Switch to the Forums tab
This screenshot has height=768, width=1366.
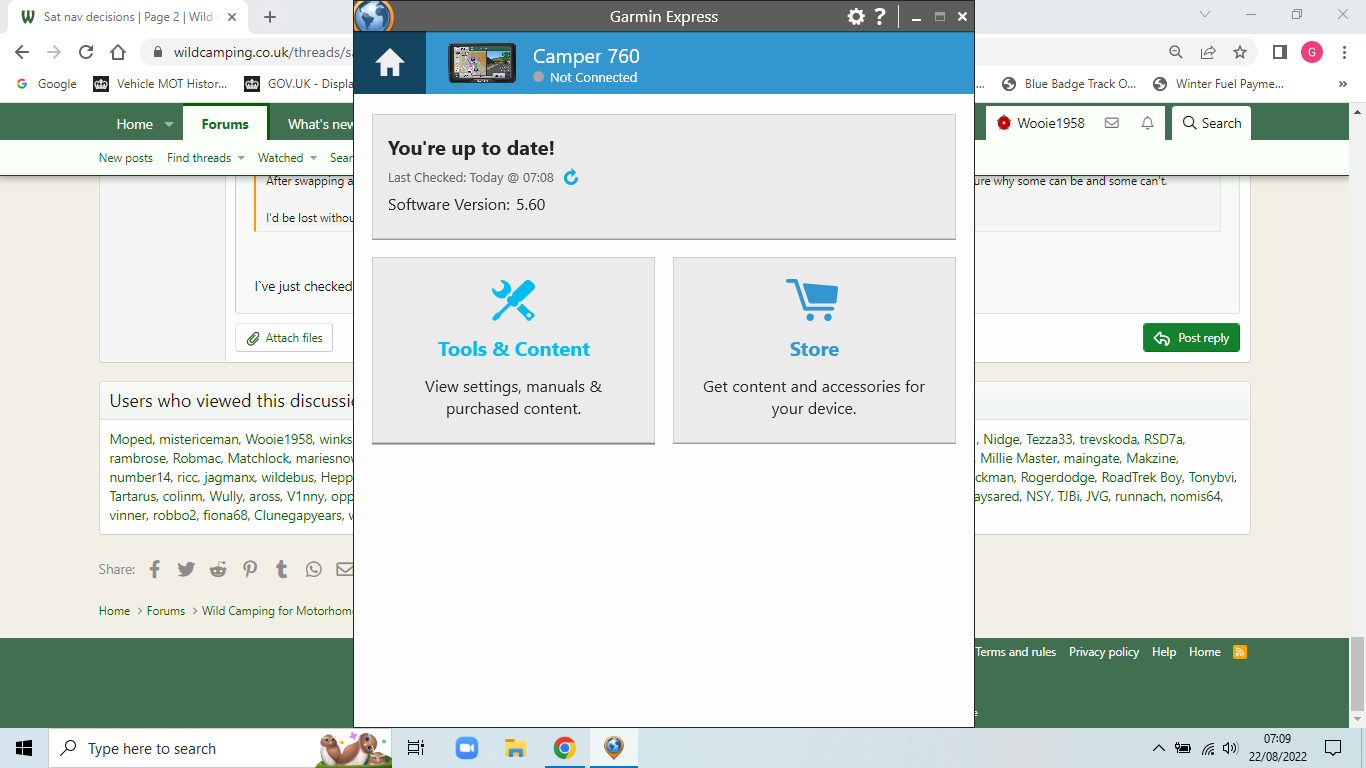point(225,124)
